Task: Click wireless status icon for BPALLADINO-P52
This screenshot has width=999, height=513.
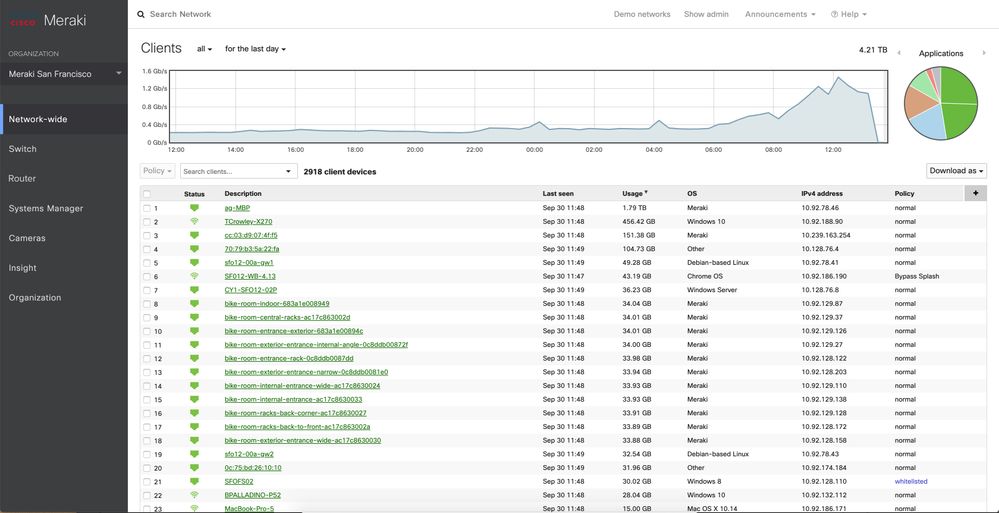Action: [194, 495]
